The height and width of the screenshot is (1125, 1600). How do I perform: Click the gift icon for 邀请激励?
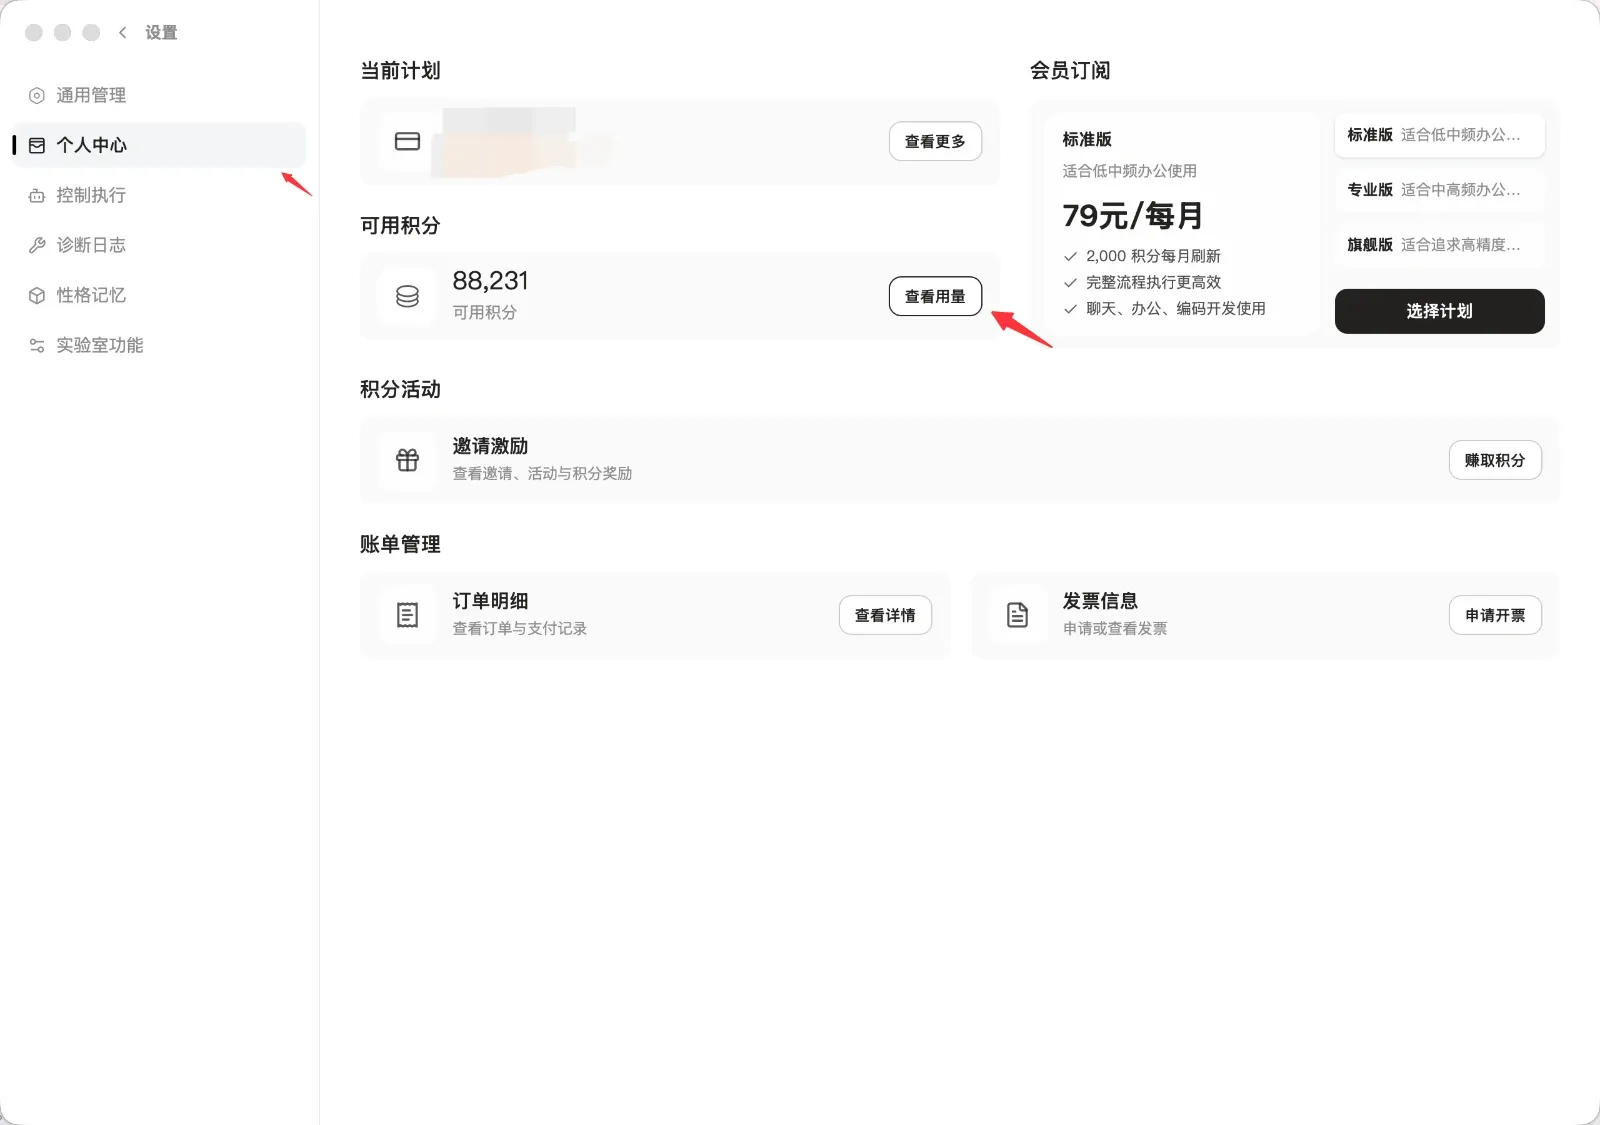pyautogui.click(x=408, y=460)
